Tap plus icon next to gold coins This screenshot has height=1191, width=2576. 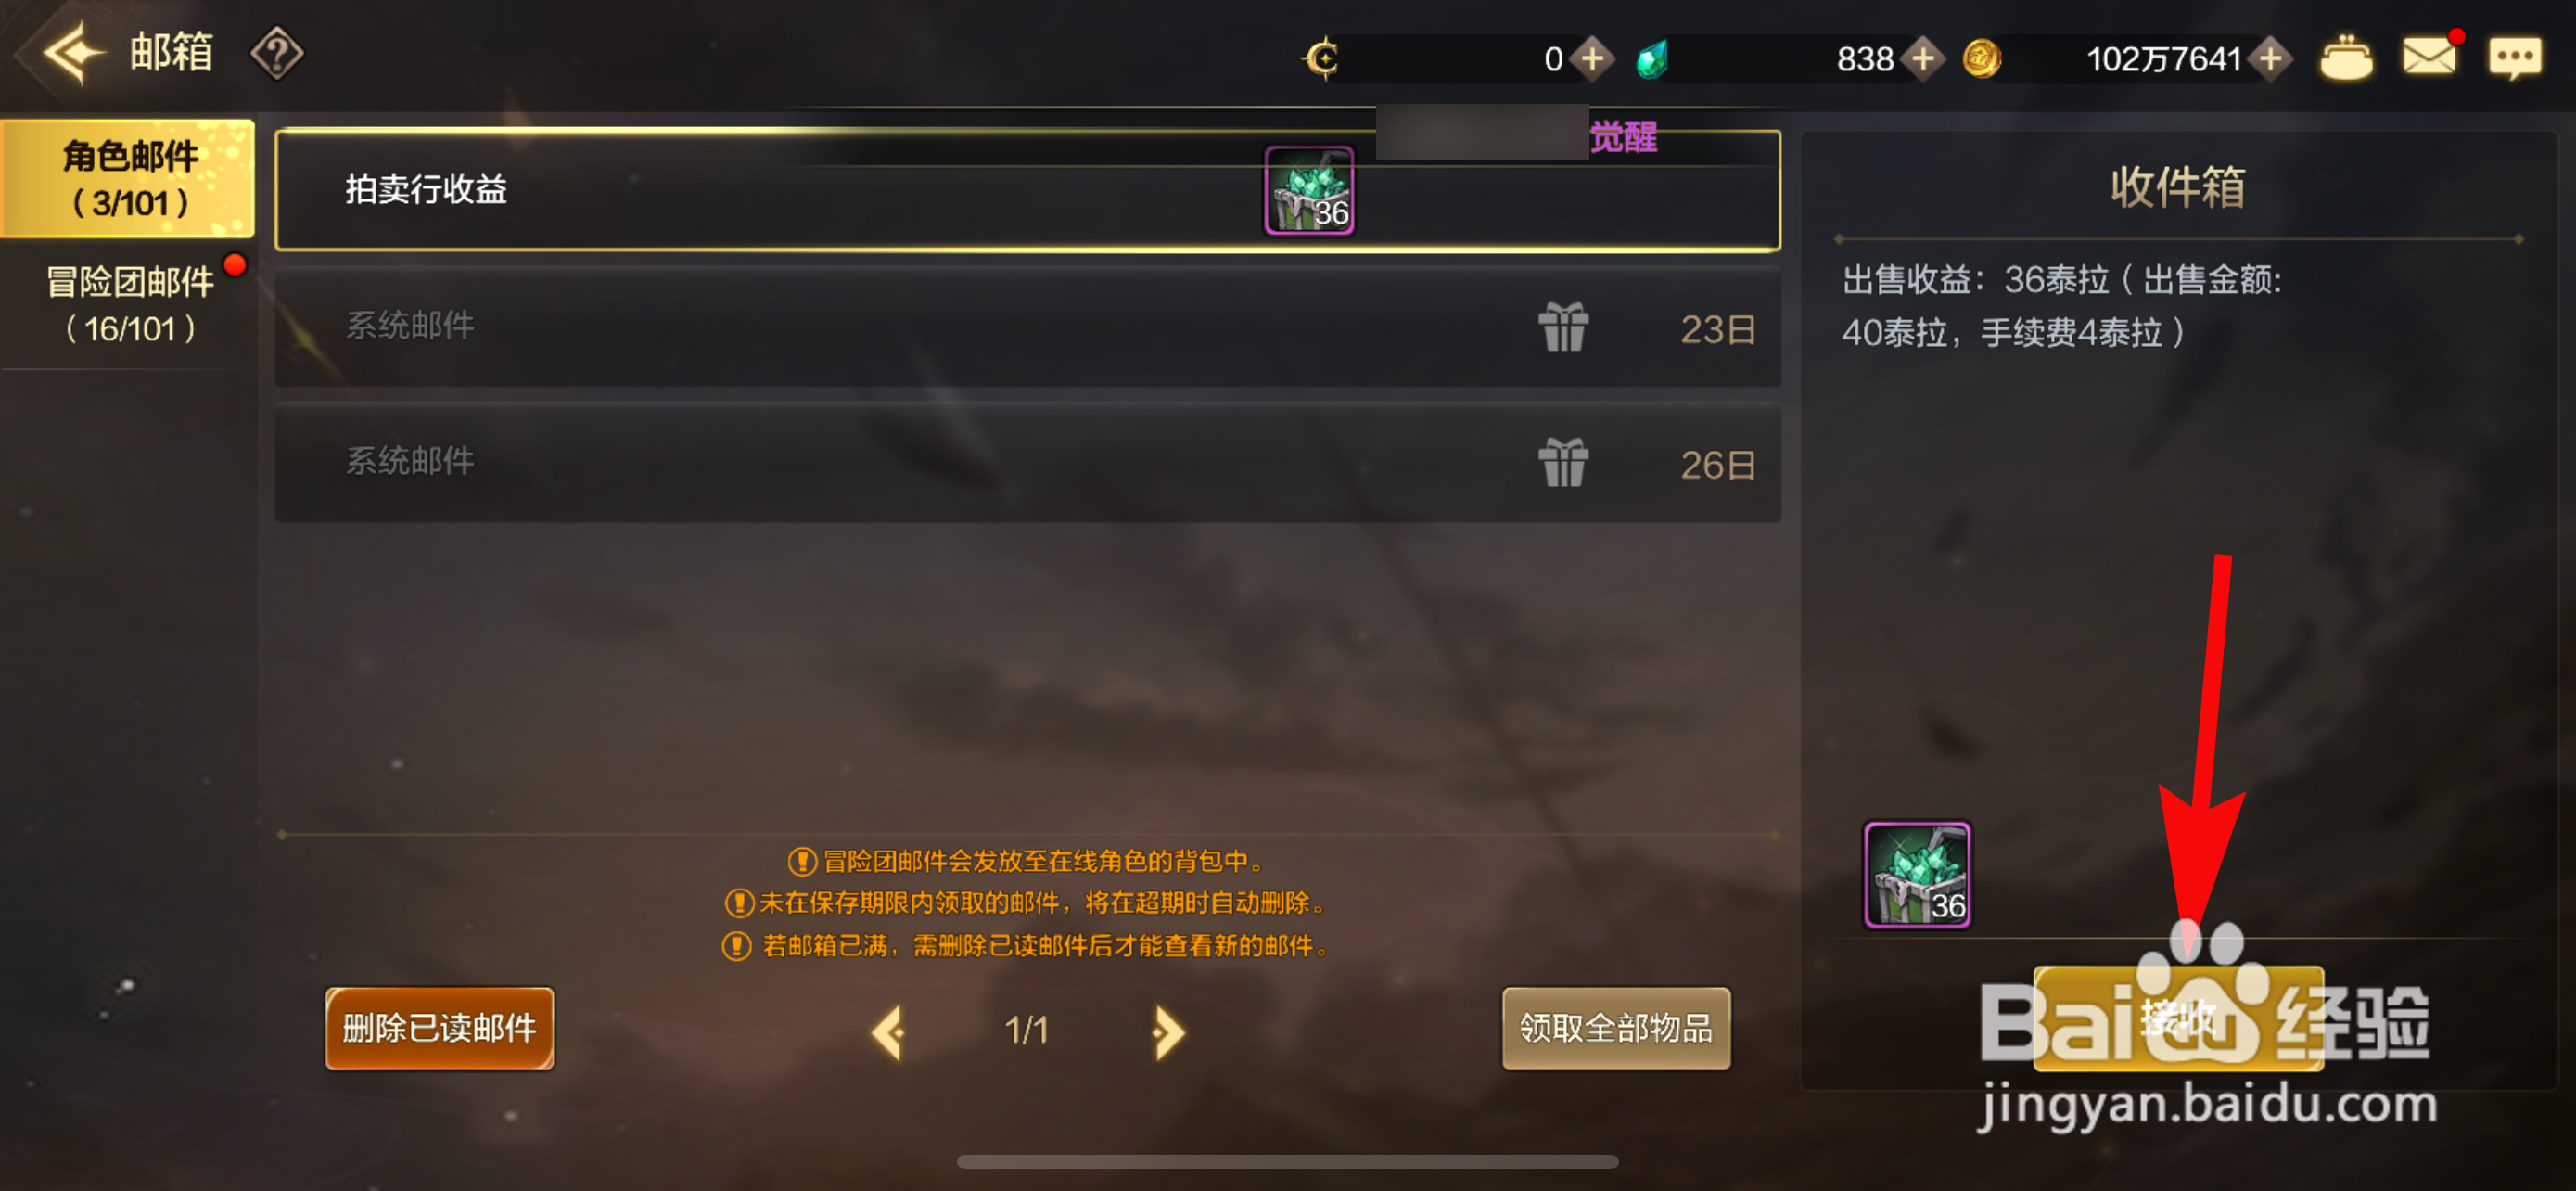2270,58
